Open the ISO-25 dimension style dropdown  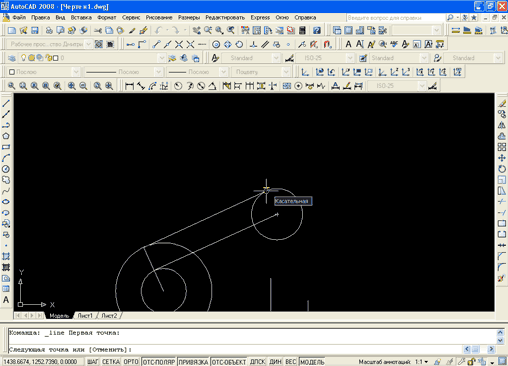click(x=350, y=58)
